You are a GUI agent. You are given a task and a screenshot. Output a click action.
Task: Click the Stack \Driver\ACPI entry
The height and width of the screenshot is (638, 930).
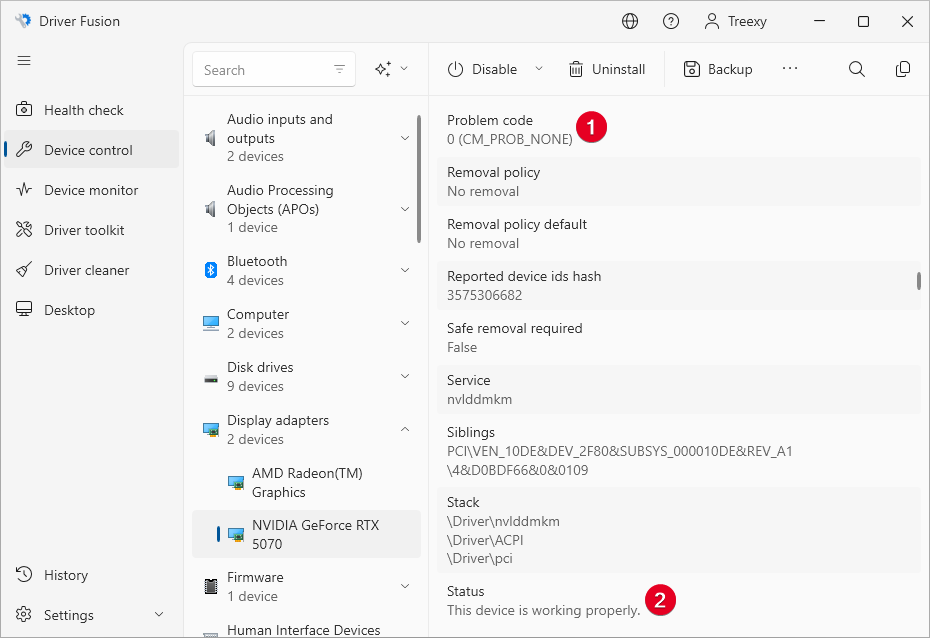click(x=485, y=540)
